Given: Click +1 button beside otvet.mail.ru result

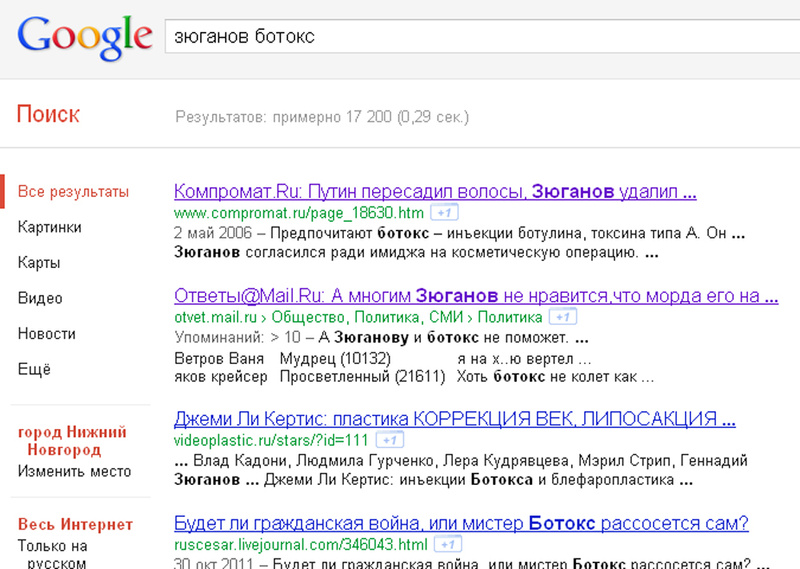Looking at the screenshot, I should pos(563,317).
